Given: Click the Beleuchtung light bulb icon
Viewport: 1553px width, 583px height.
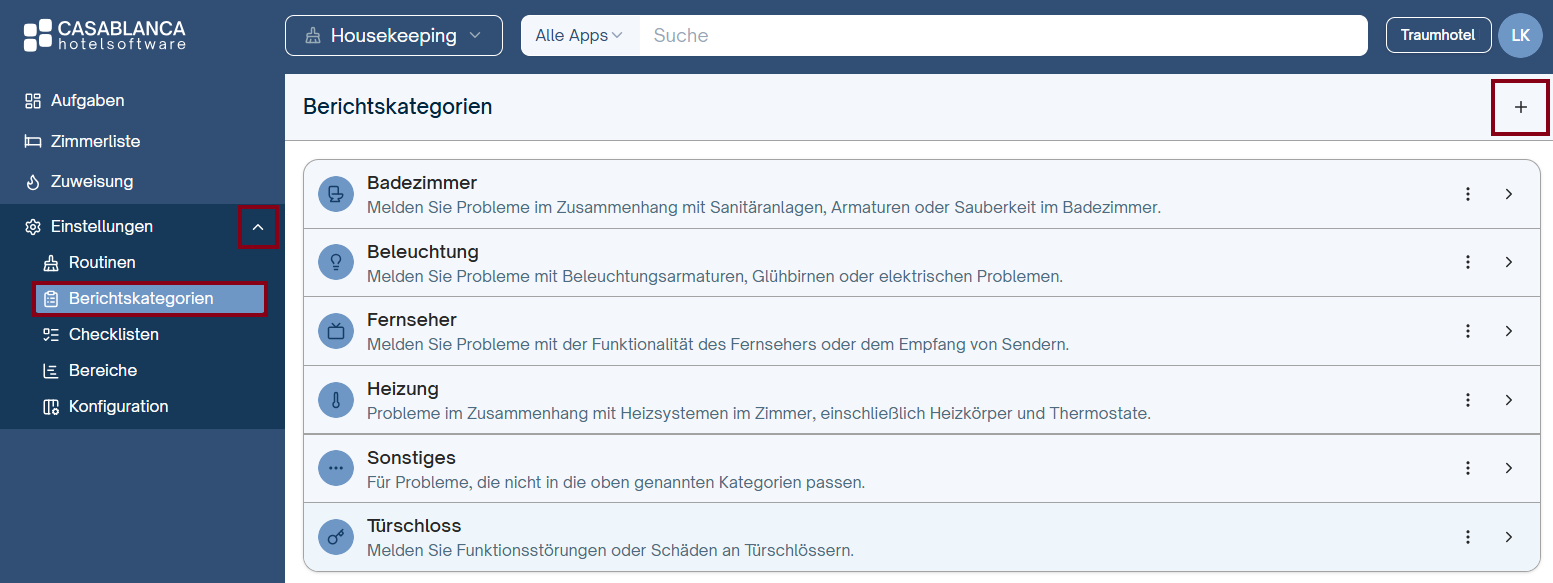Looking at the screenshot, I should point(336,262).
